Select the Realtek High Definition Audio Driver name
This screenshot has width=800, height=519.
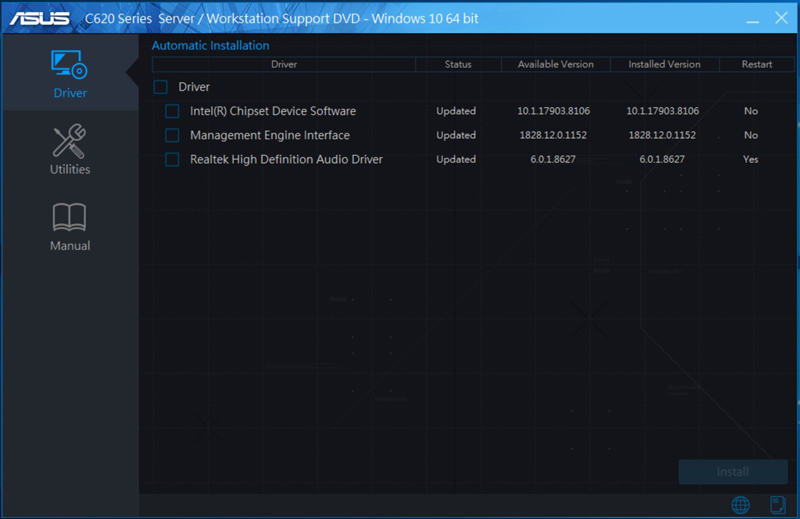pos(286,159)
